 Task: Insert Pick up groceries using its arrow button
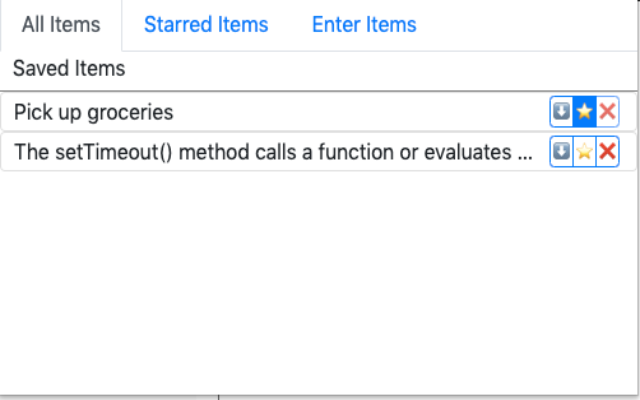point(562,111)
